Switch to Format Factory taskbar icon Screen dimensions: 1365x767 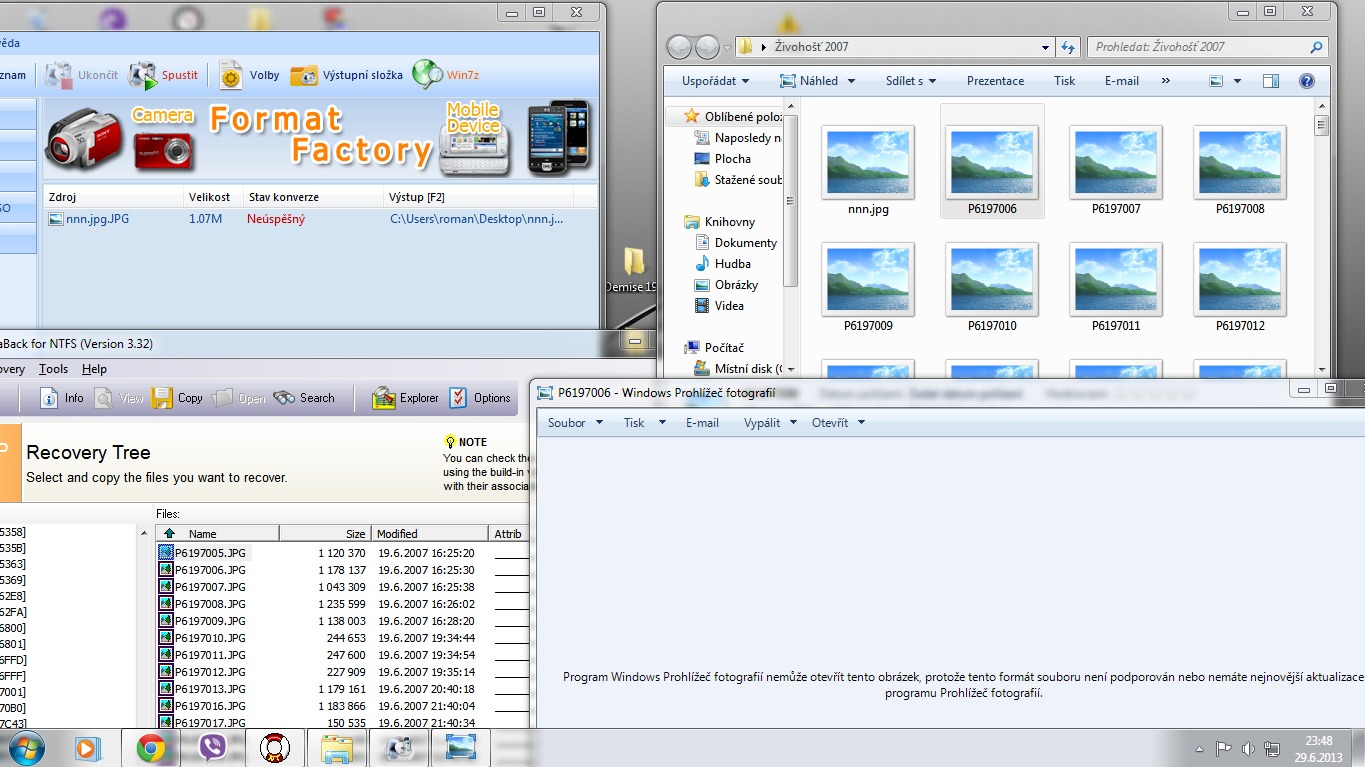[x=399, y=748]
